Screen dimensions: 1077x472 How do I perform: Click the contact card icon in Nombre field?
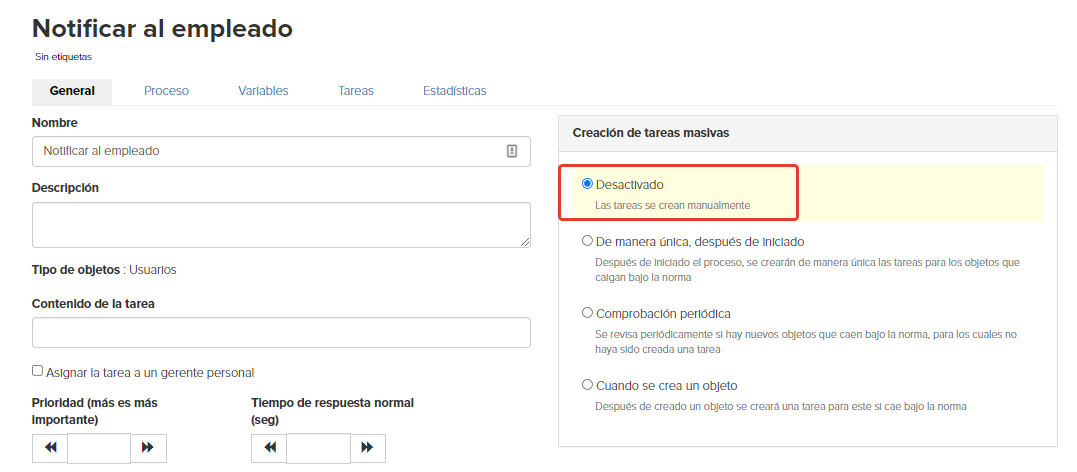(512, 151)
